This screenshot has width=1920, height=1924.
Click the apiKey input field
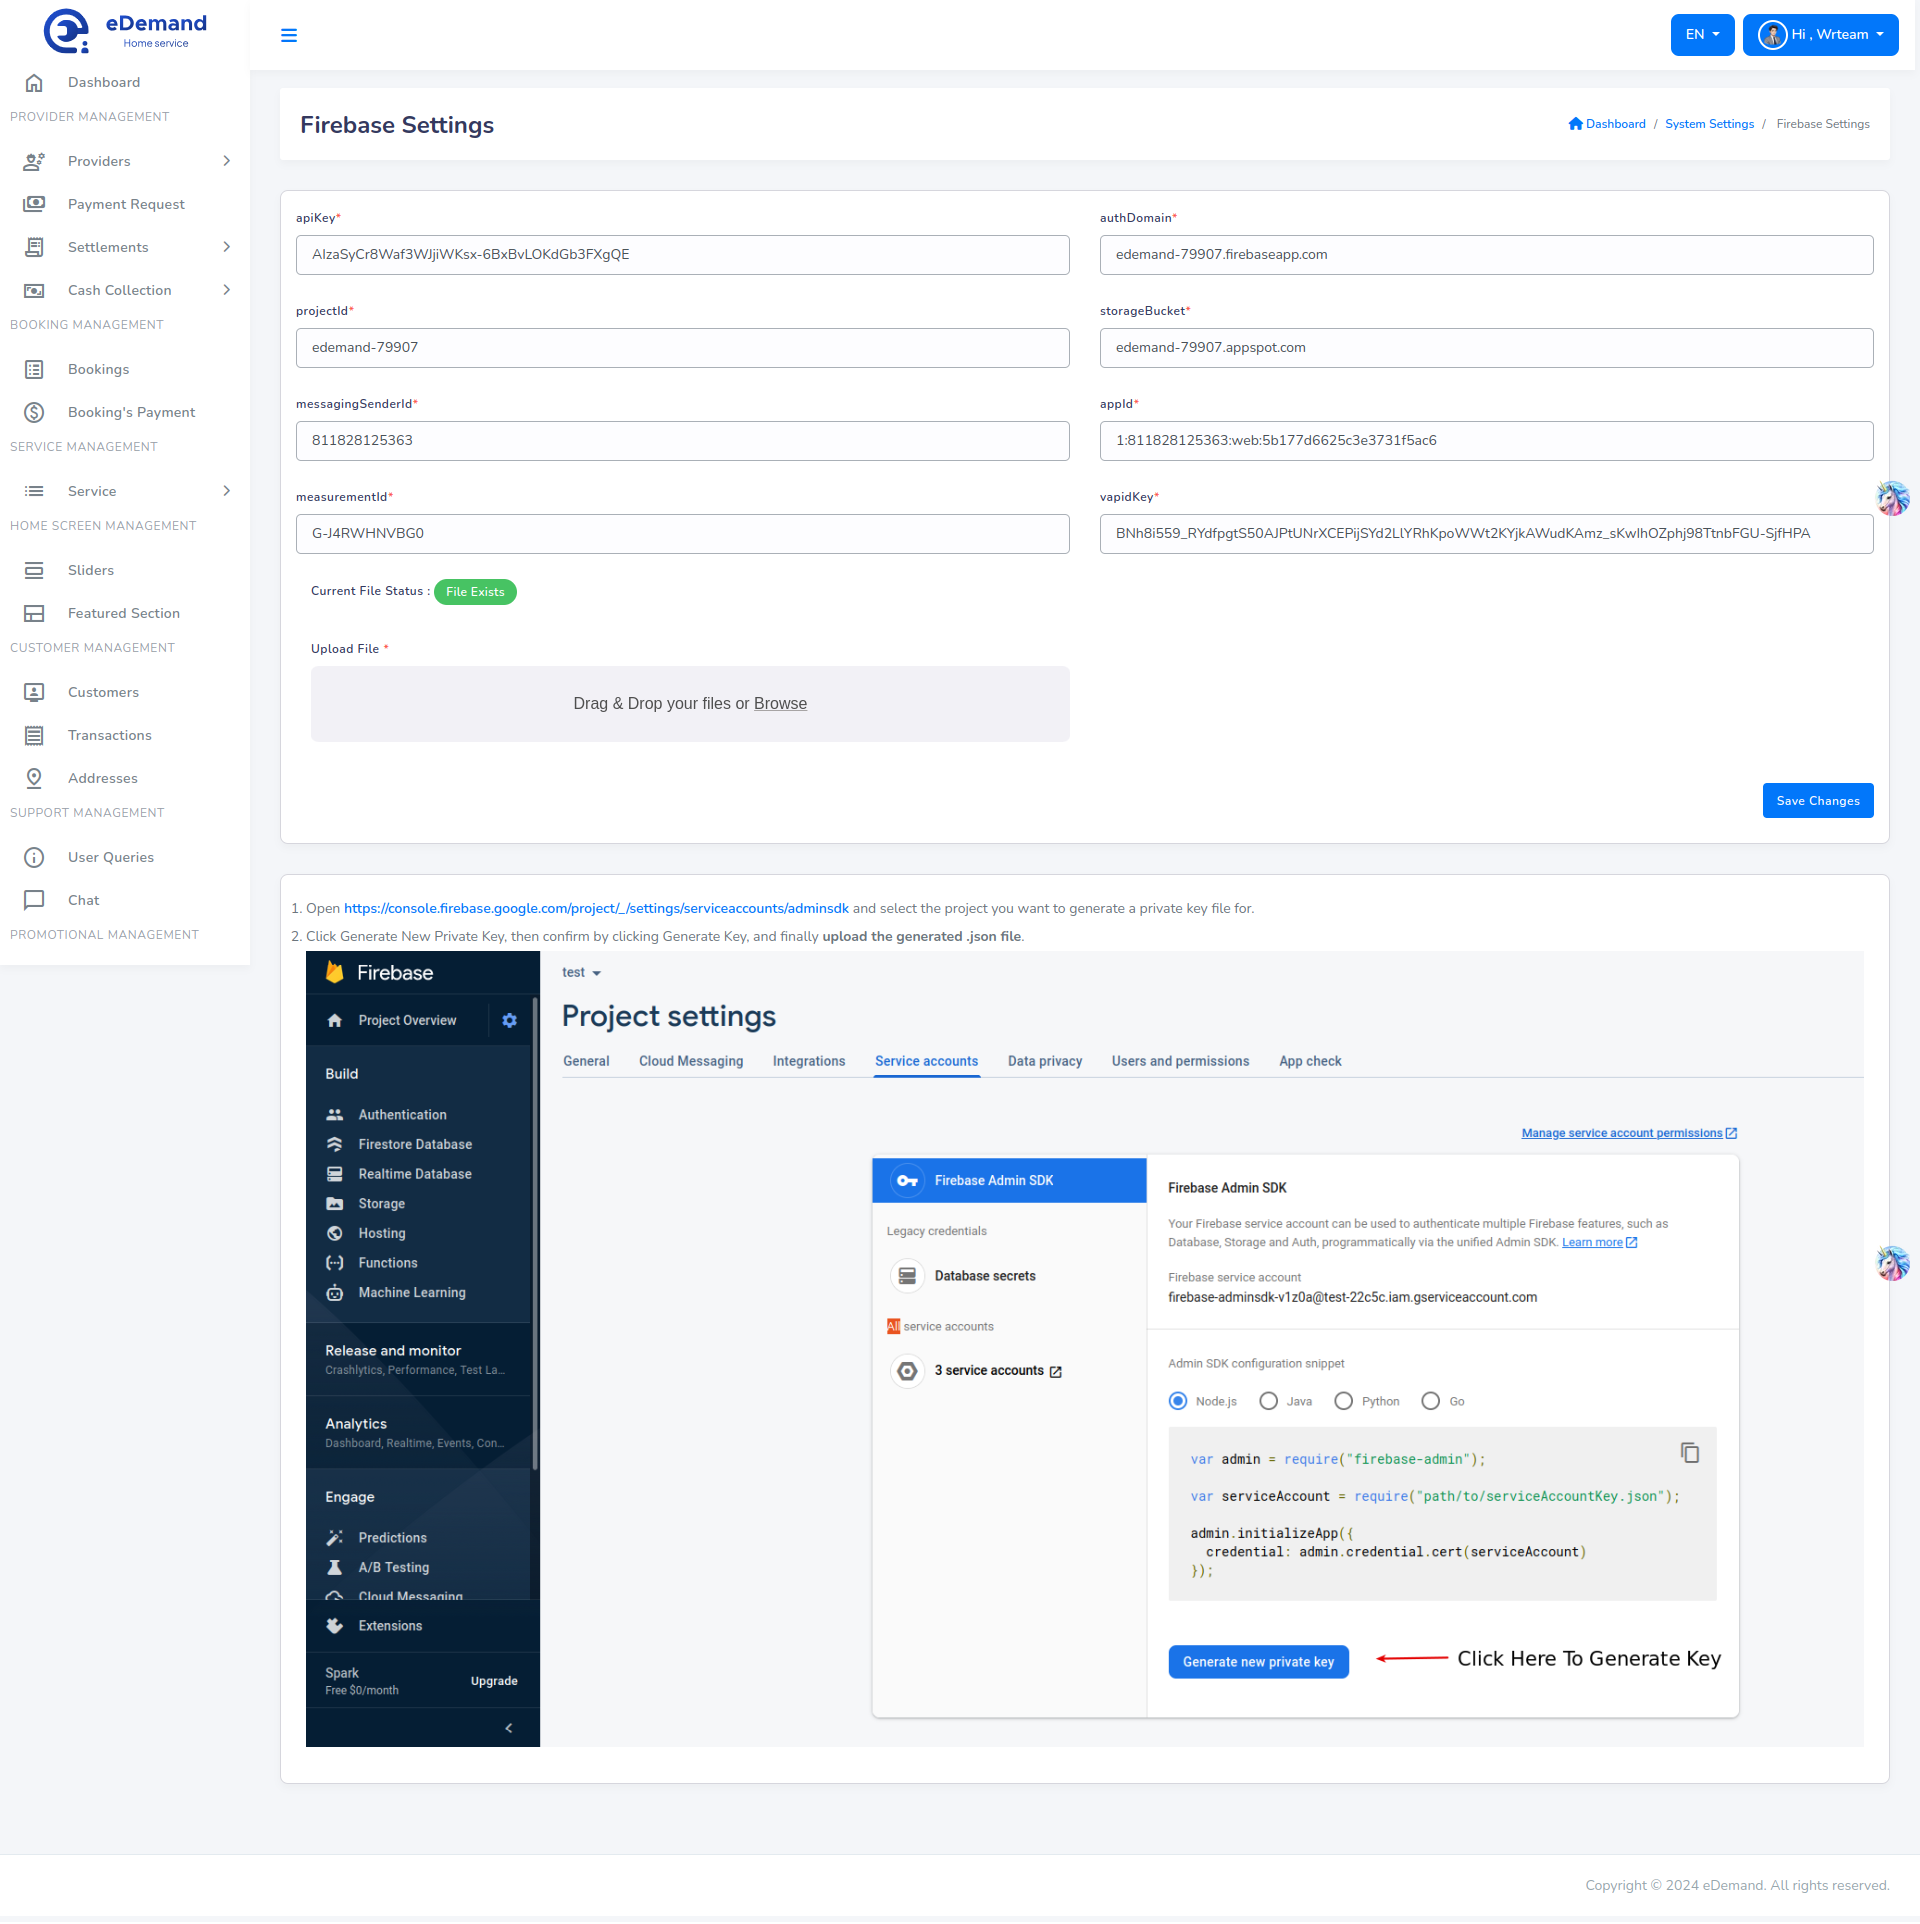[x=682, y=255]
